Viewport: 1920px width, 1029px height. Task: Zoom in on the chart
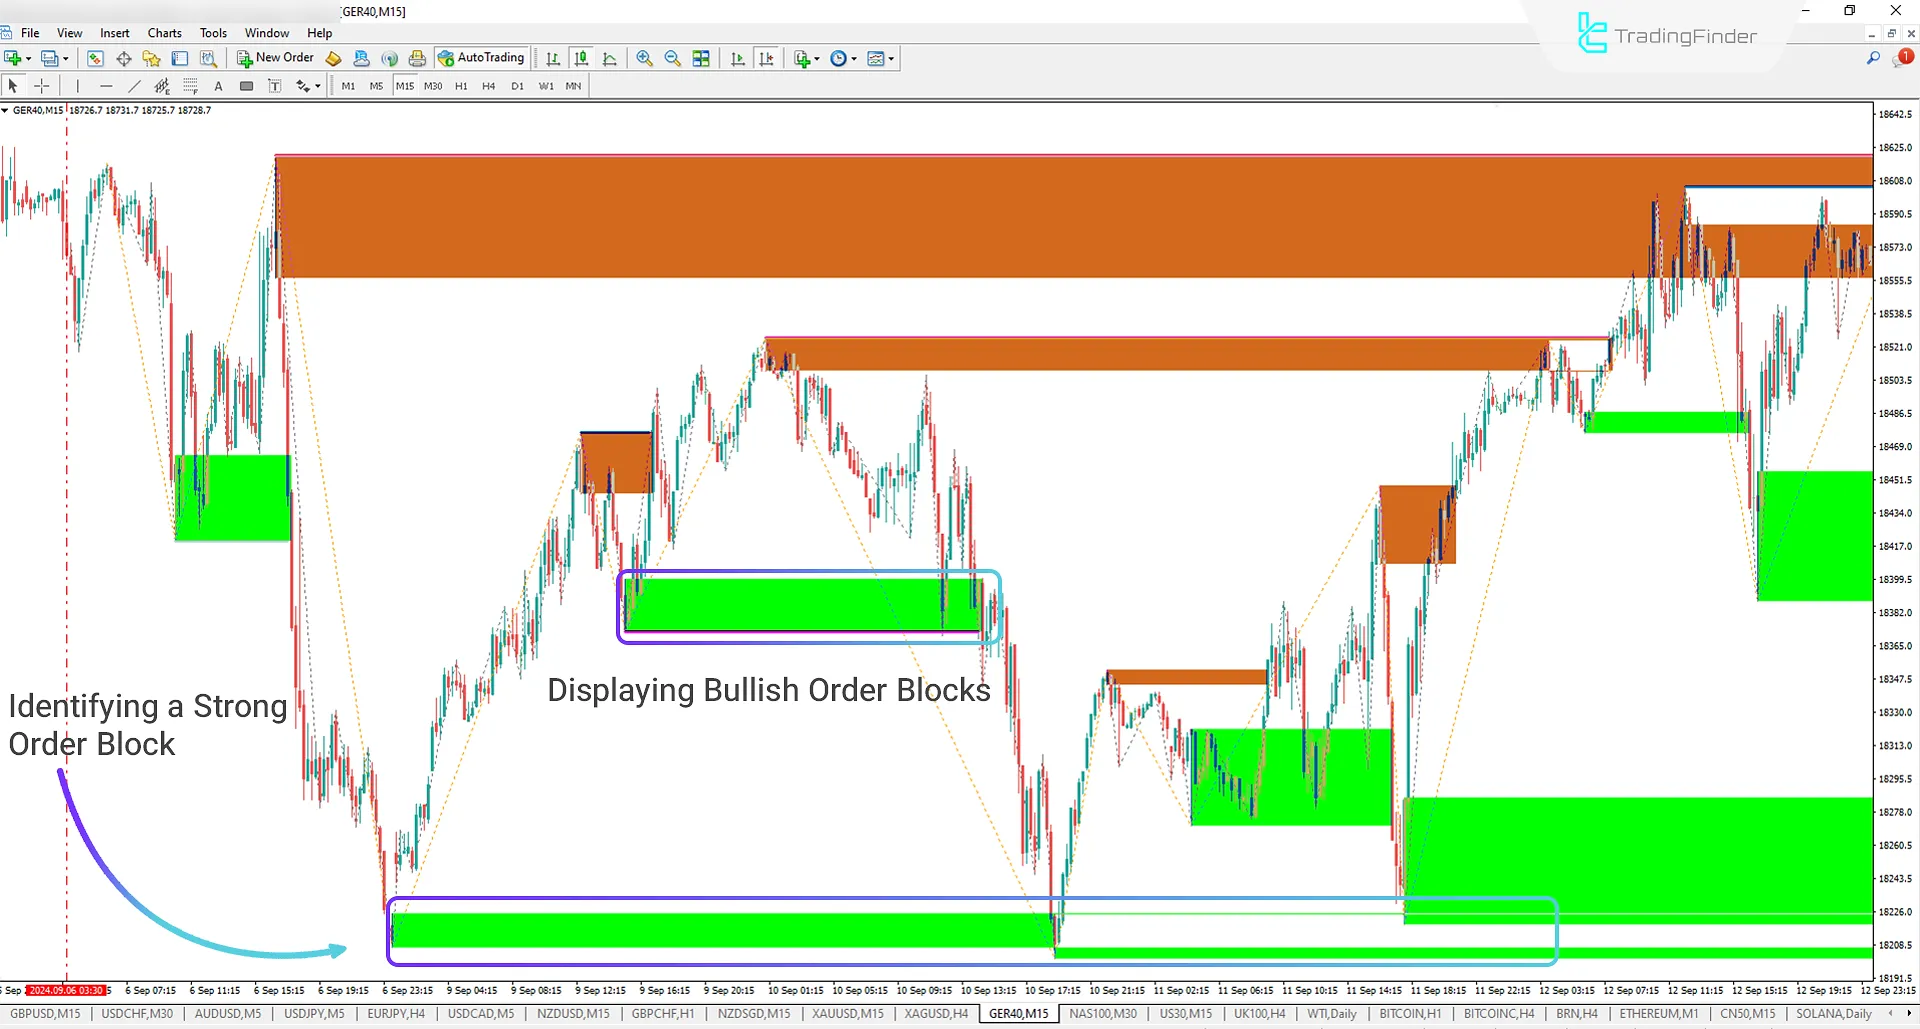pyautogui.click(x=644, y=58)
